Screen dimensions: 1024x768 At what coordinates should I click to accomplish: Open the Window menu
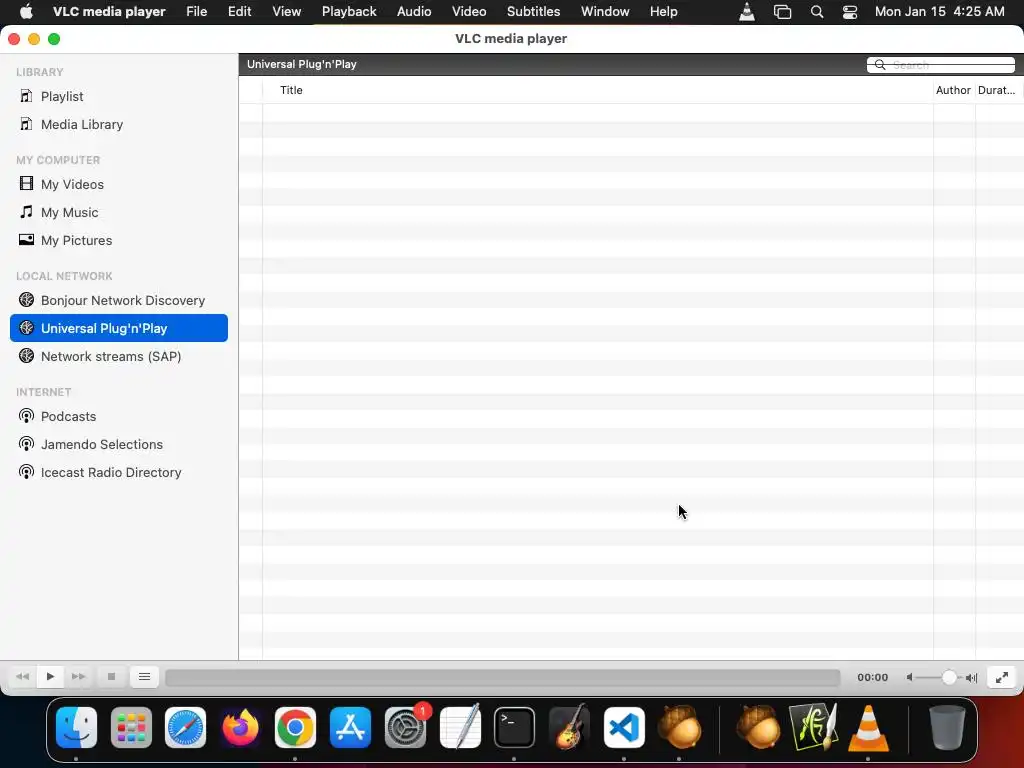(x=605, y=12)
